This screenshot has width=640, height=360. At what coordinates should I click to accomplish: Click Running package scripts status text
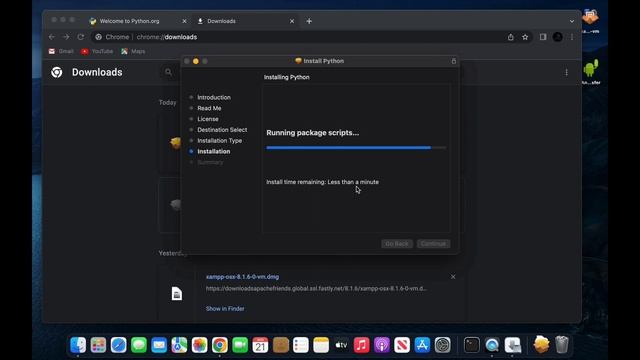coord(313,133)
